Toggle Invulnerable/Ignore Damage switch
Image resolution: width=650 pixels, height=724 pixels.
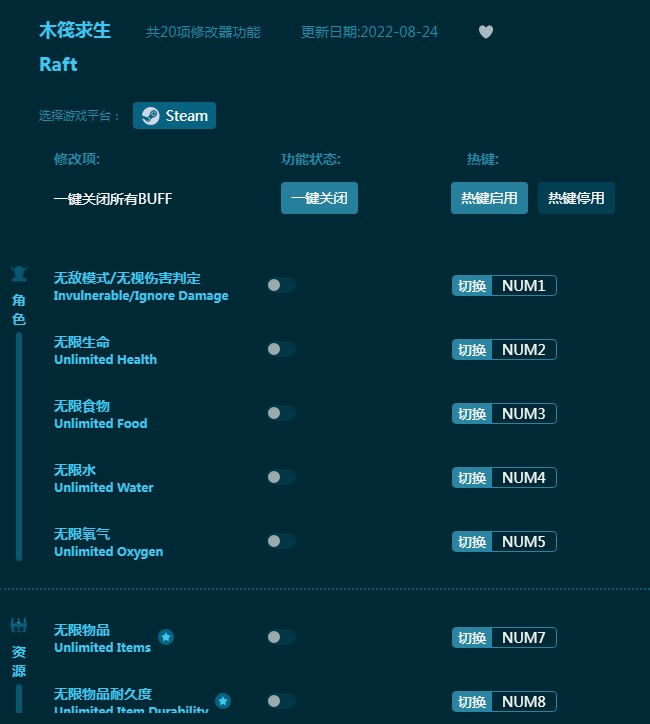(281, 285)
